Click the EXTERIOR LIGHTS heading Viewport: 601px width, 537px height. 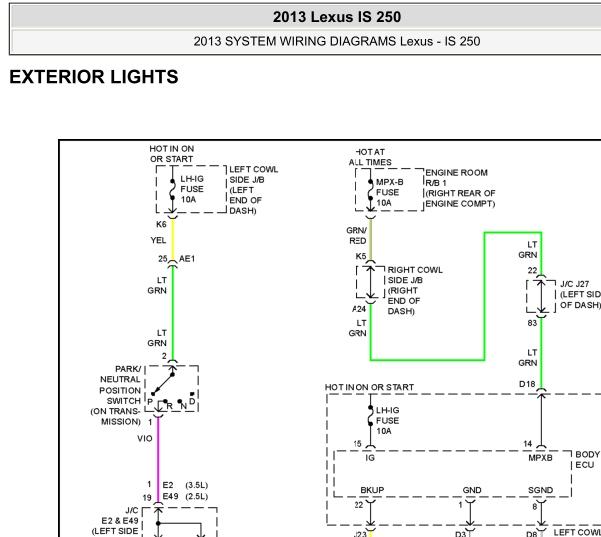pyautogui.click(x=94, y=77)
